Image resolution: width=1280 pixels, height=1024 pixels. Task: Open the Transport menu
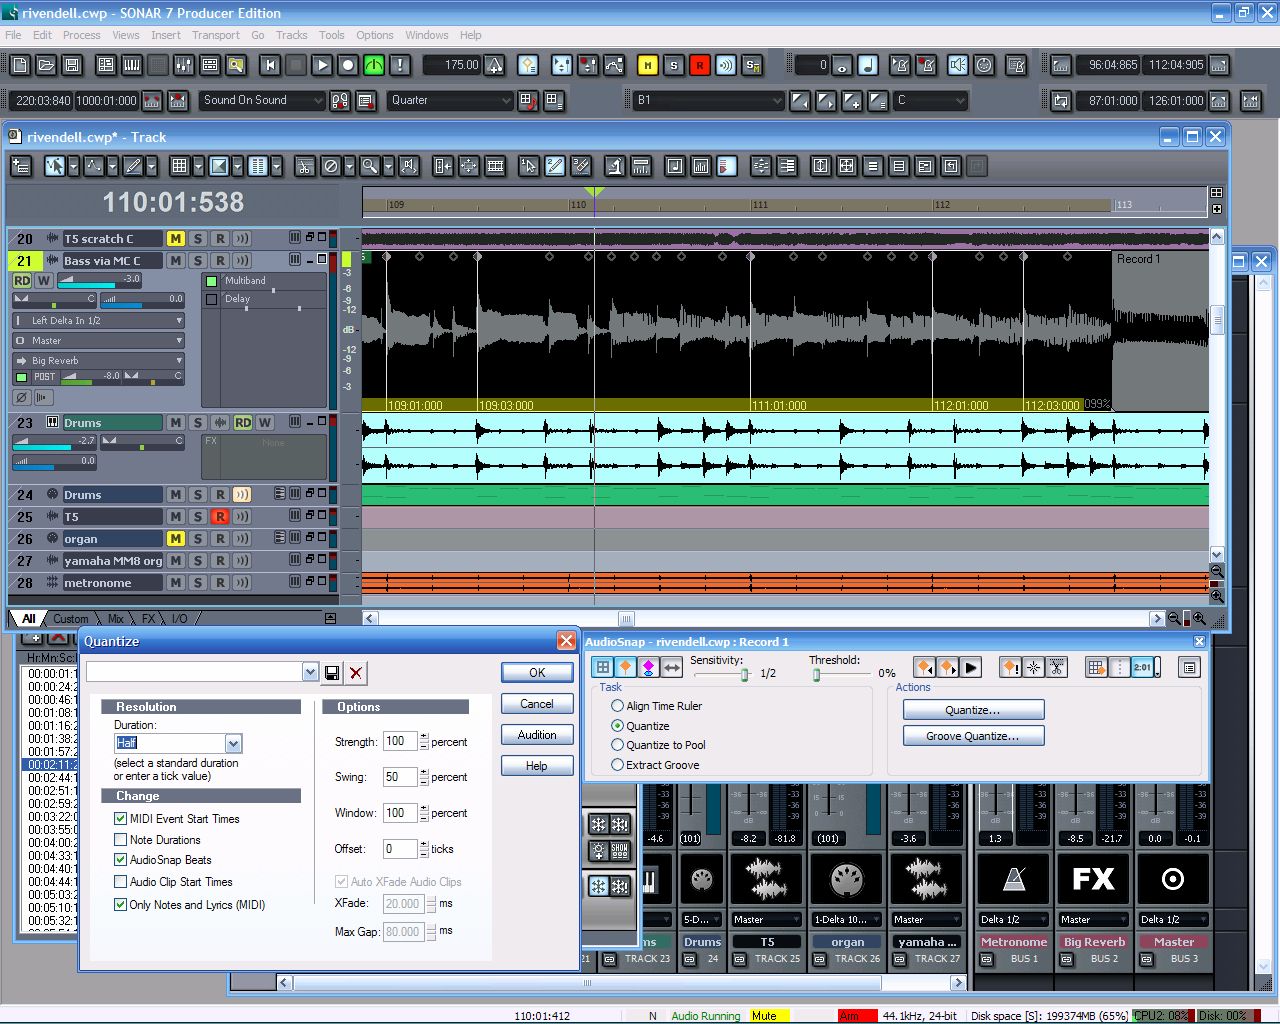click(216, 35)
